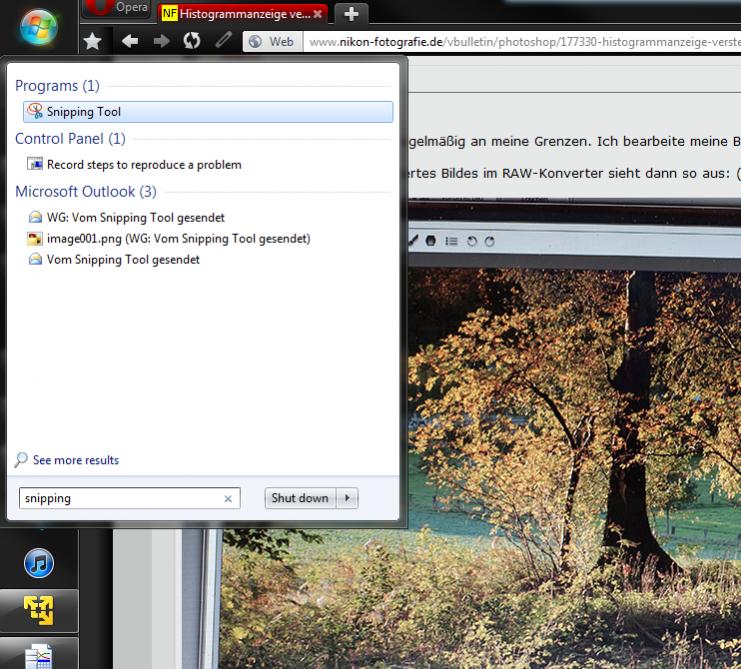
Task: Click the list icon in embedded image toolbar
Action: point(451,241)
